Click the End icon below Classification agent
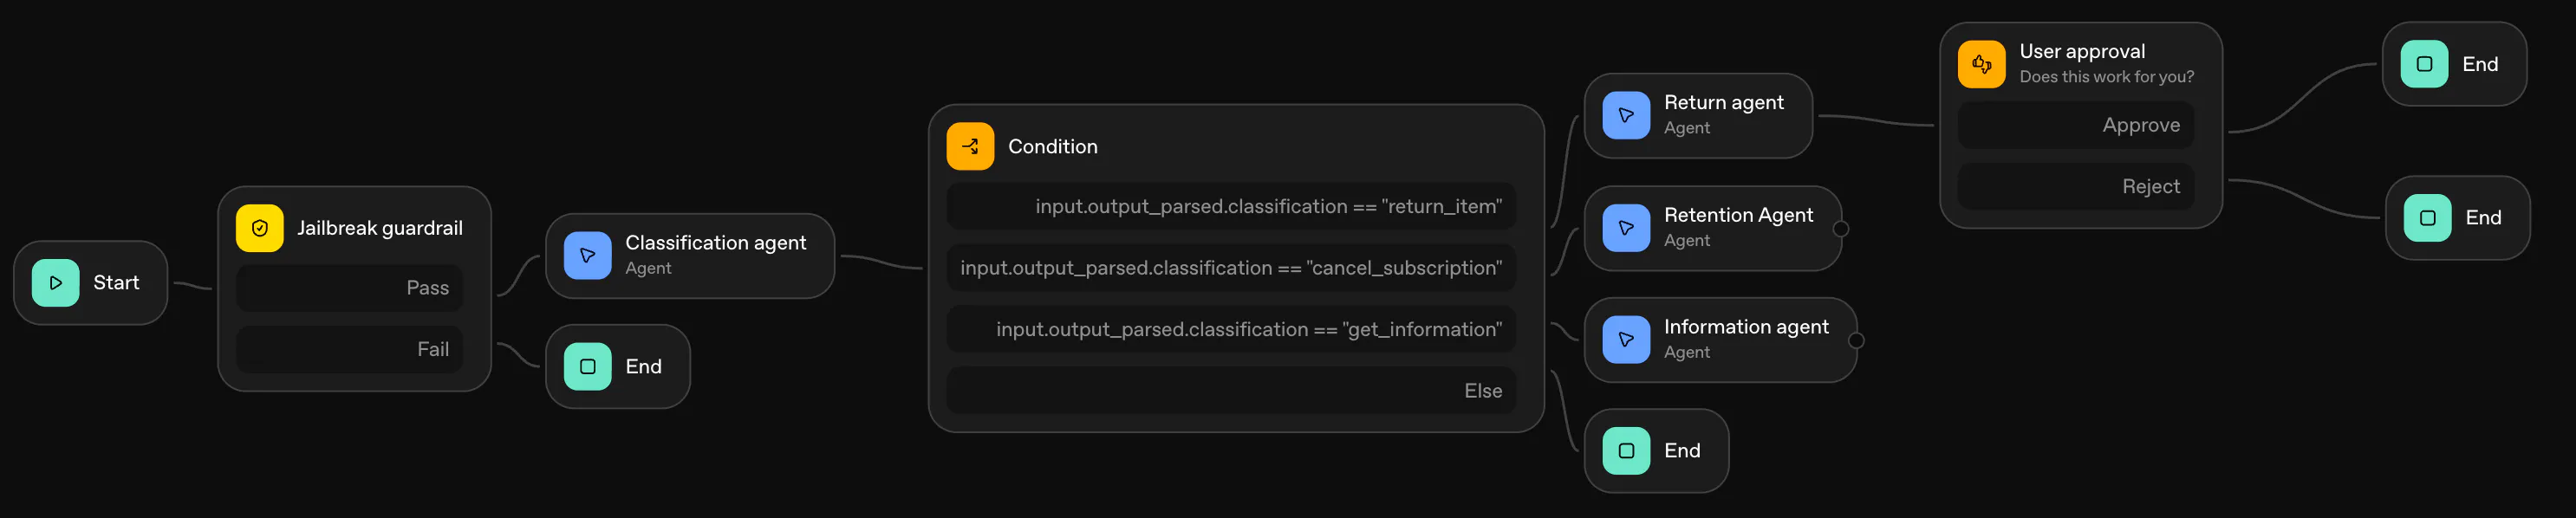The image size is (2576, 518). [588, 367]
